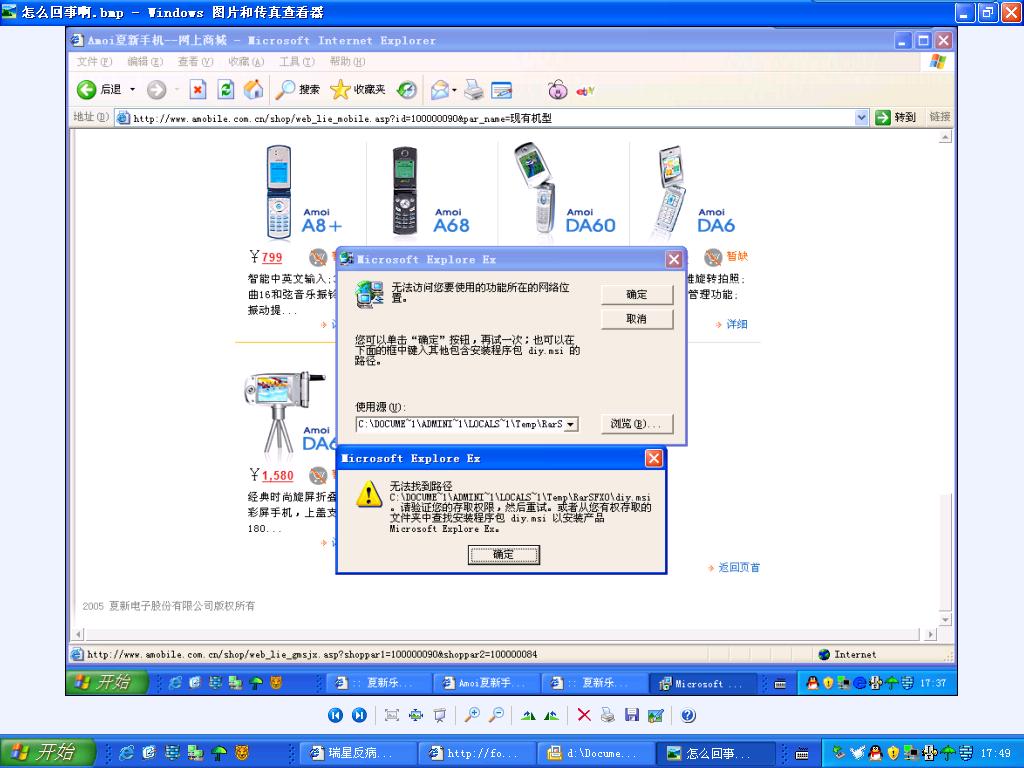Expand the 使用源 path combo box arrow

point(570,424)
